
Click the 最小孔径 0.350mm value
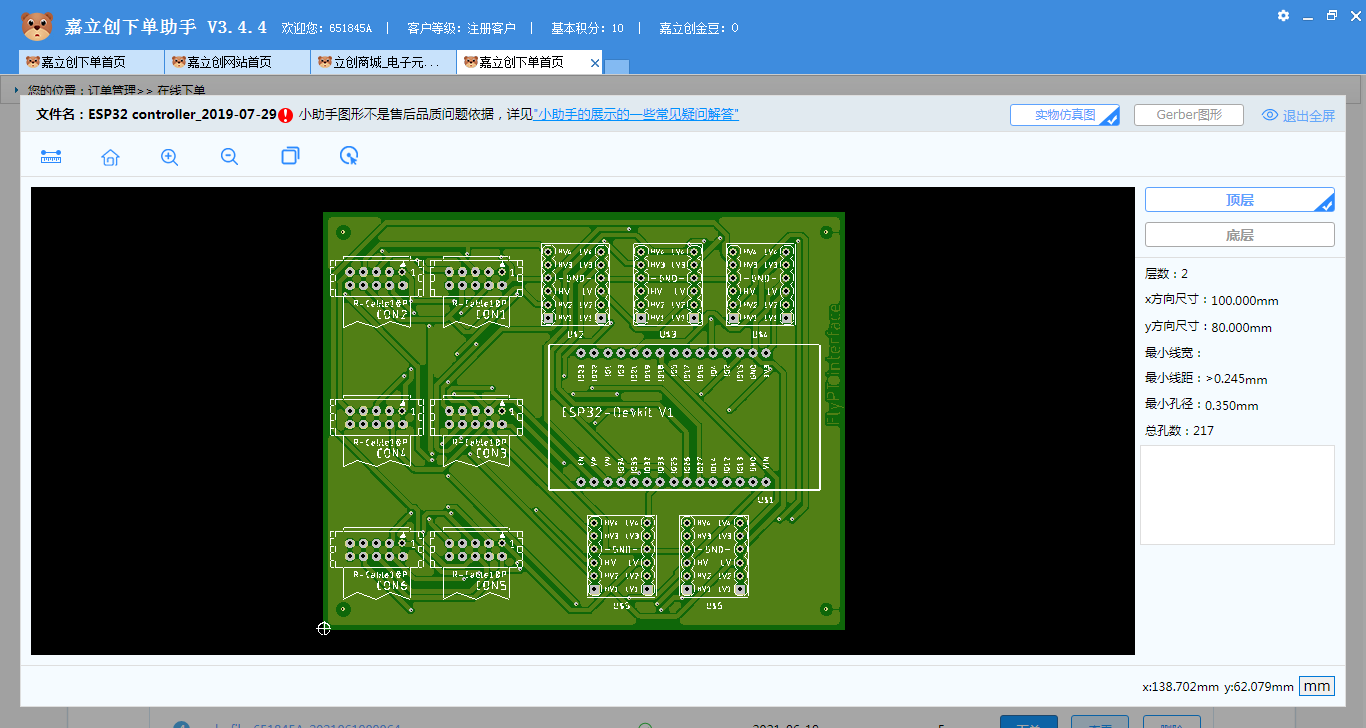point(1231,405)
